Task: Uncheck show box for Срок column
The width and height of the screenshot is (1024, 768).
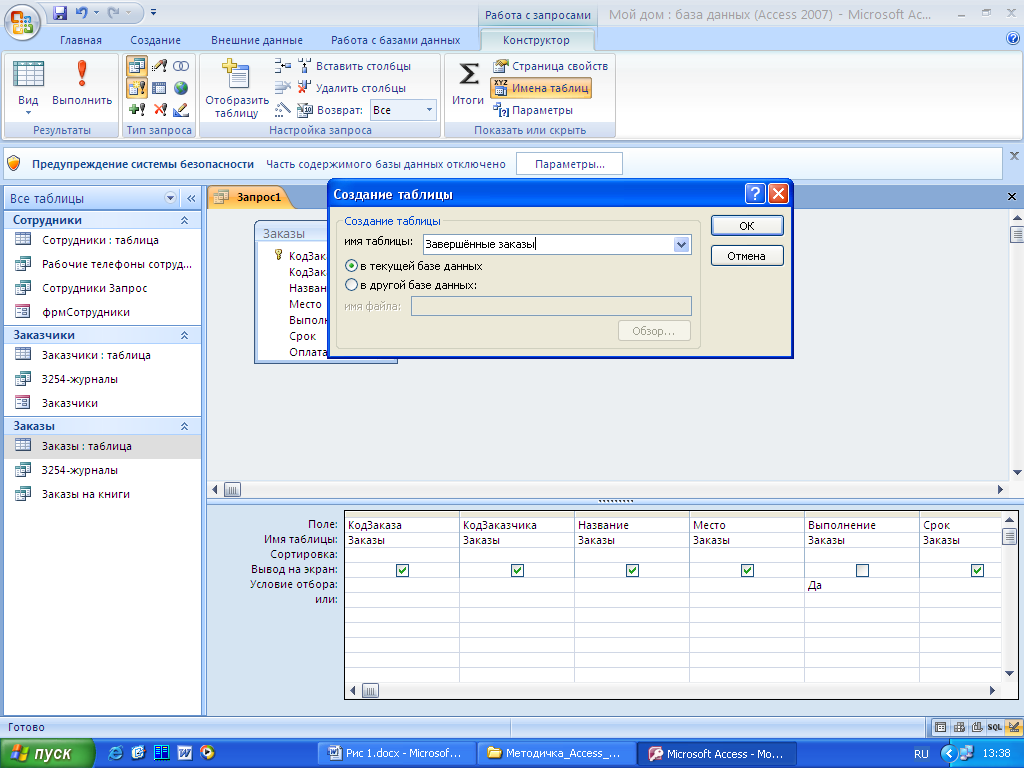Action: point(977,570)
